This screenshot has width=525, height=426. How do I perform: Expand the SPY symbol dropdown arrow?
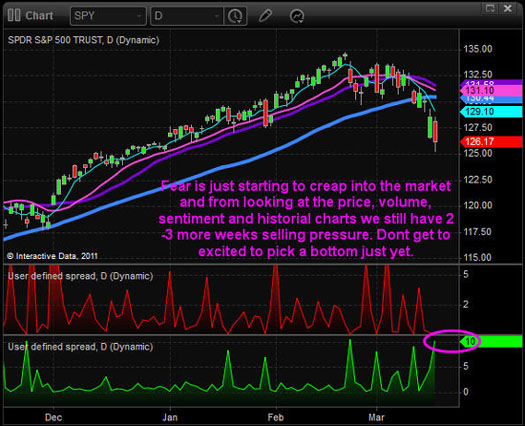point(138,16)
